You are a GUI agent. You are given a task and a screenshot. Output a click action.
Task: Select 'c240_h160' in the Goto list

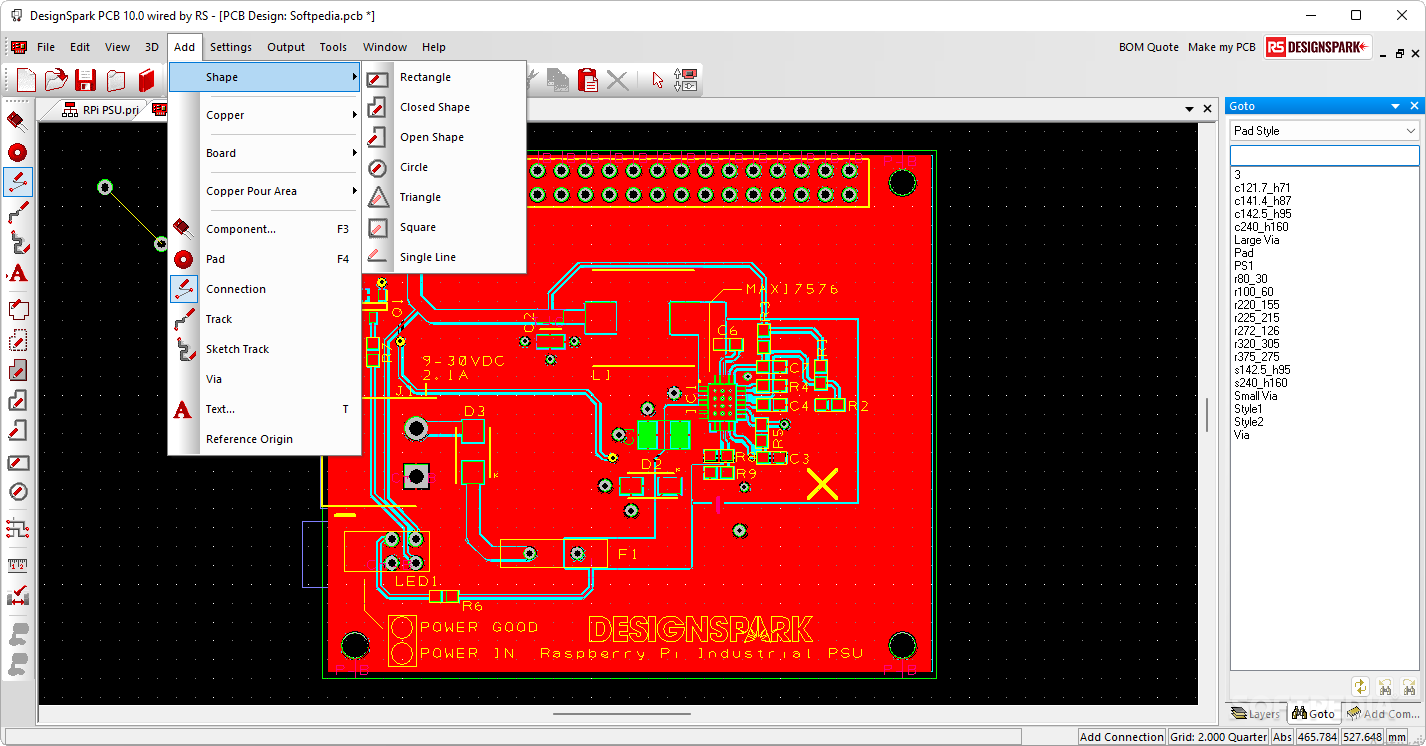tap(1261, 227)
